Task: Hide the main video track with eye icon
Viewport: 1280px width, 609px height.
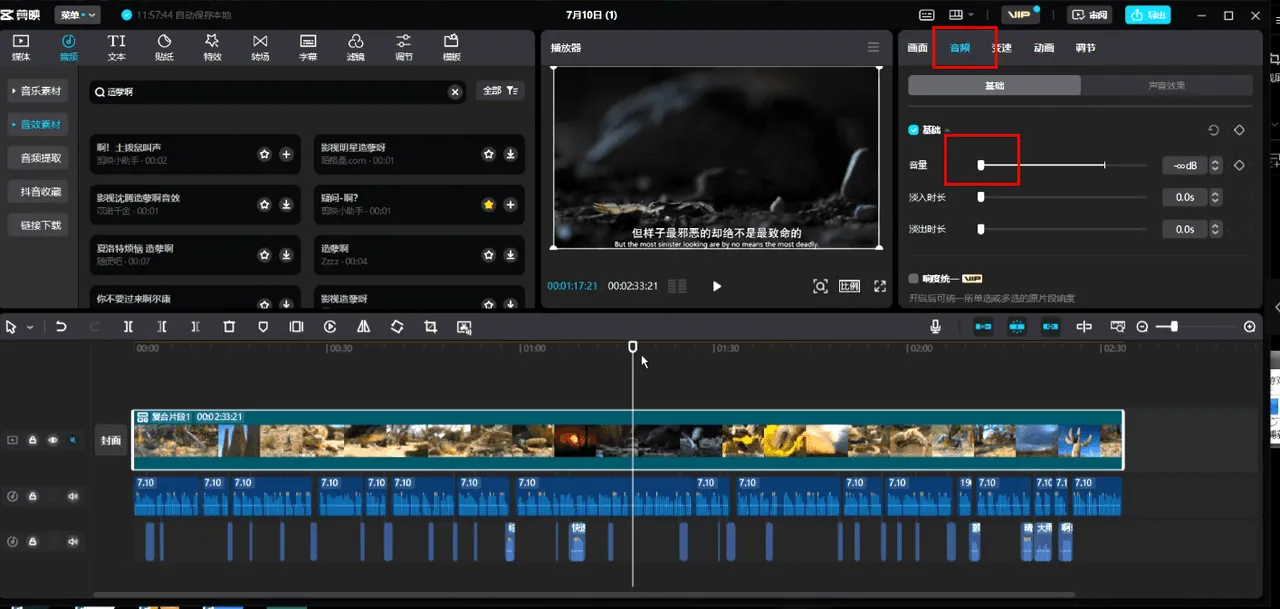Action: tap(52, 440)
